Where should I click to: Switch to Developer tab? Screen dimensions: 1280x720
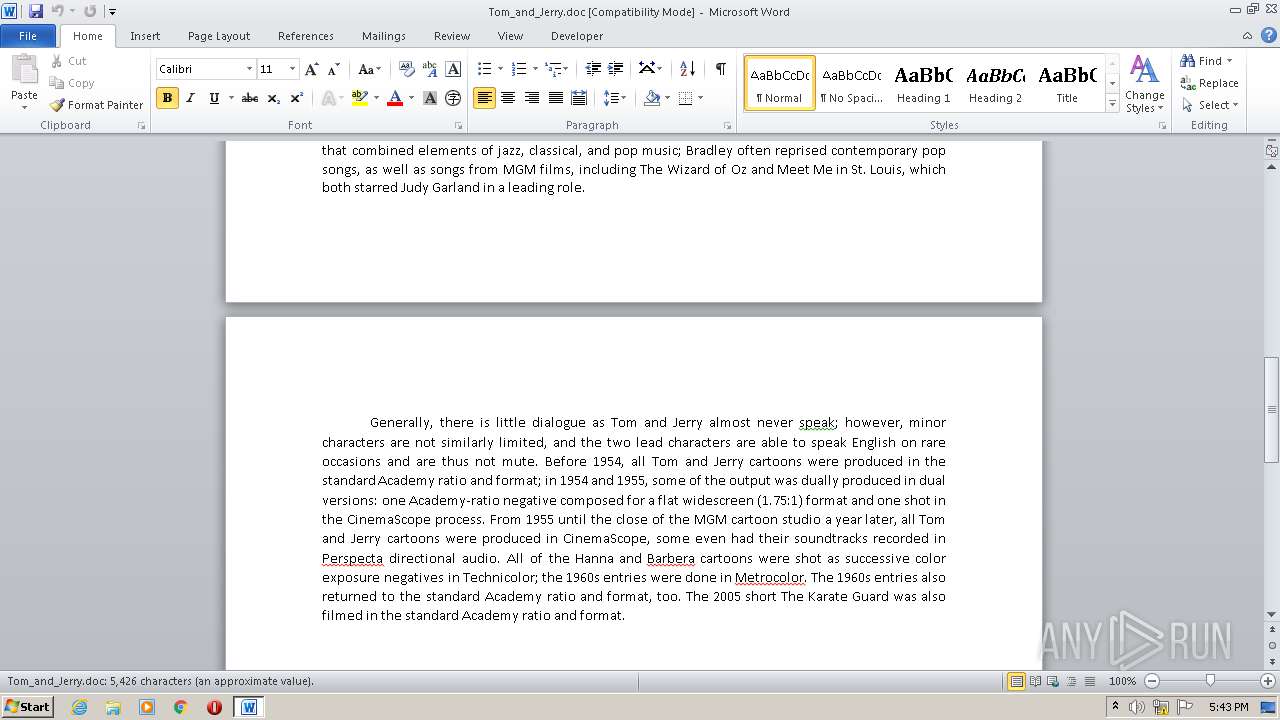577,36
